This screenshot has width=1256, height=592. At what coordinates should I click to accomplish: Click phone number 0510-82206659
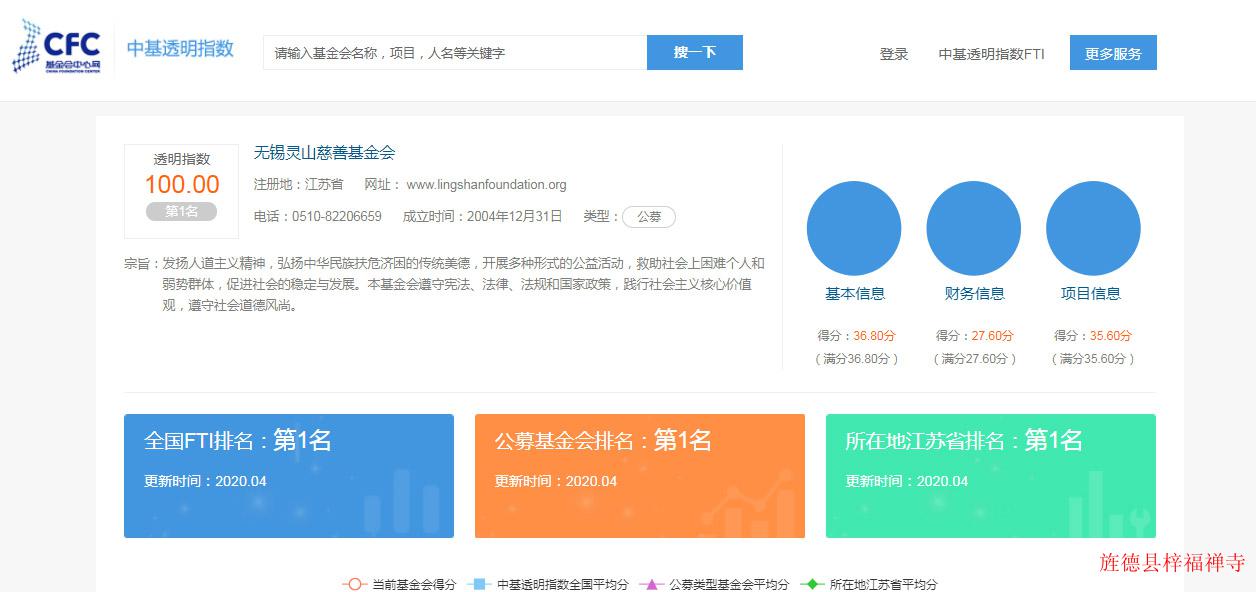tap(337, 217)
